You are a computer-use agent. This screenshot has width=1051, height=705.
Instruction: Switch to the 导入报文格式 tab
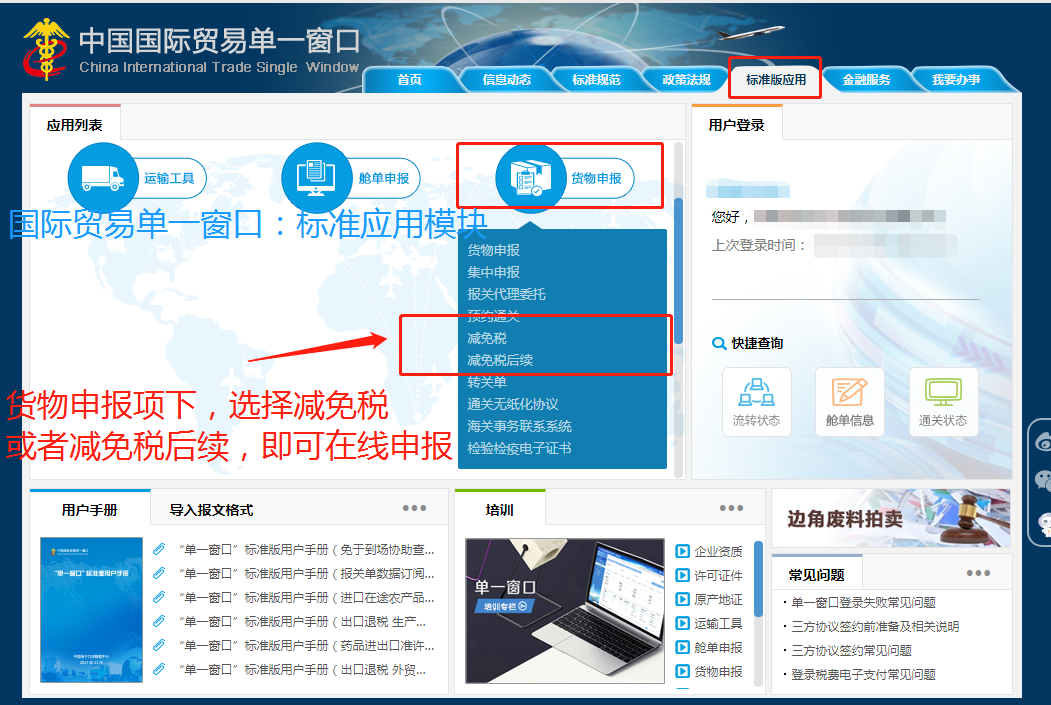211,510
